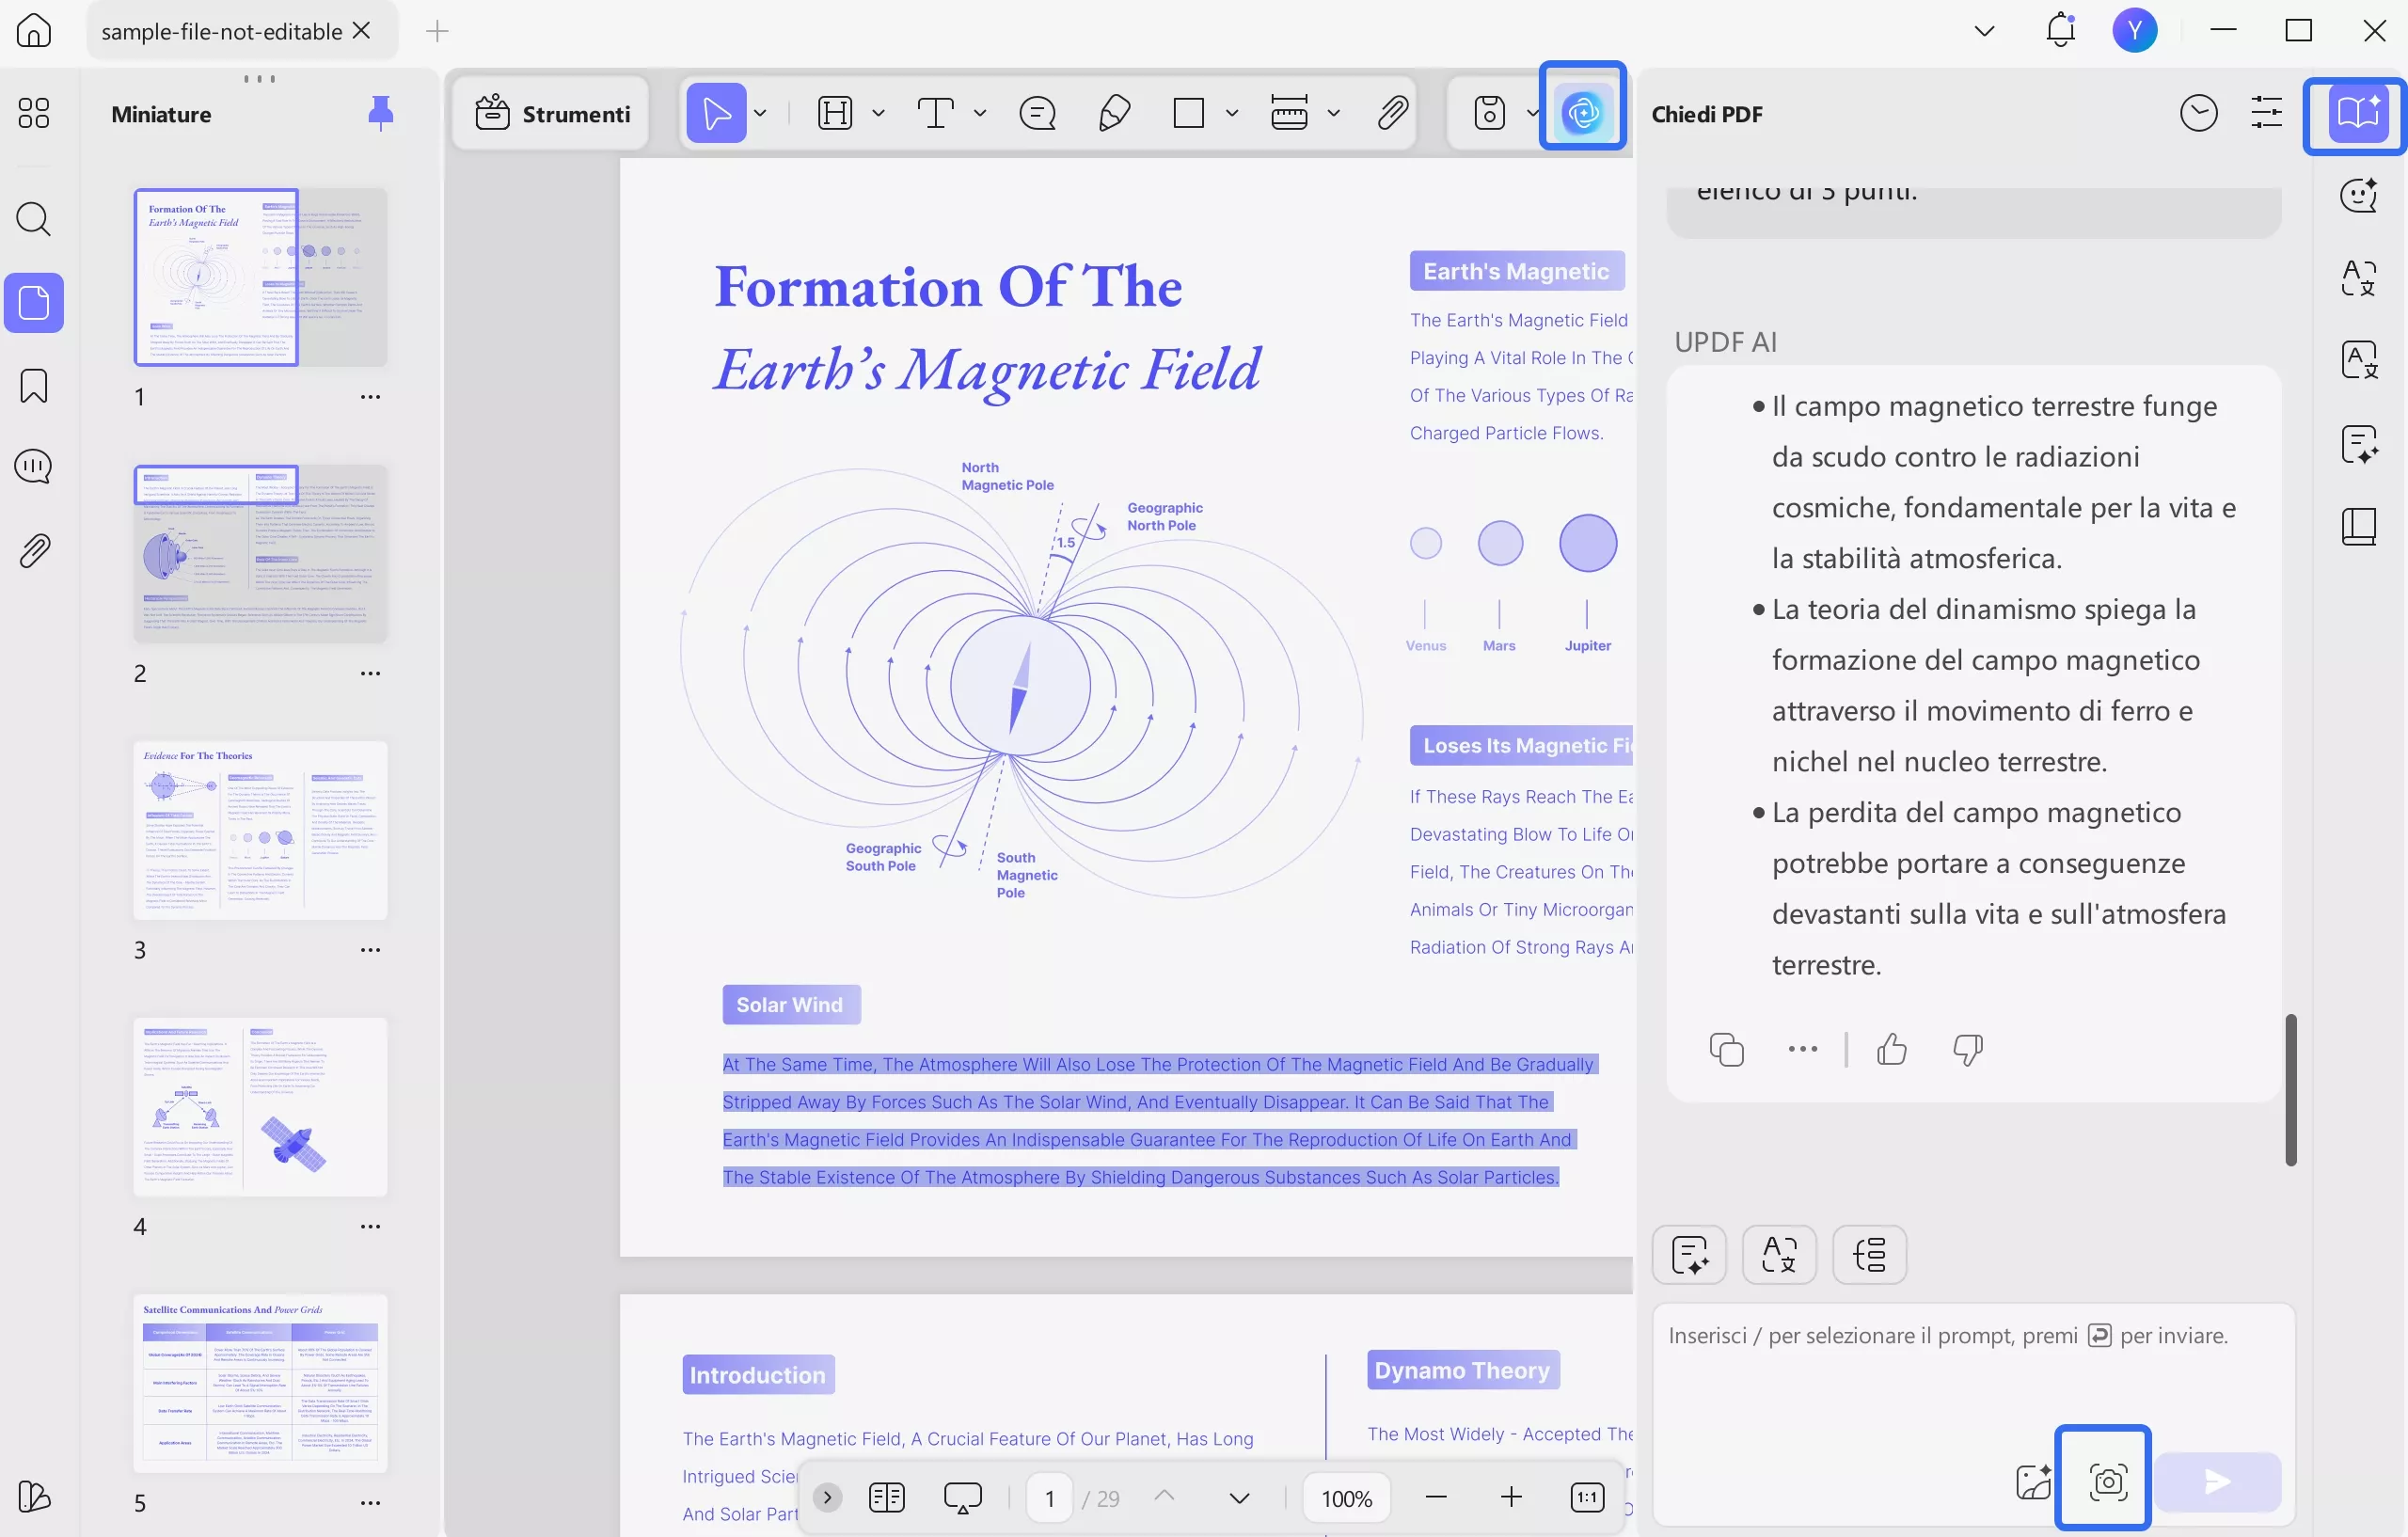This screenshot has height=1537, width=2408.
Task: Open the four-squares tools grid in sidebar
Action: click(x=34, y=113)
